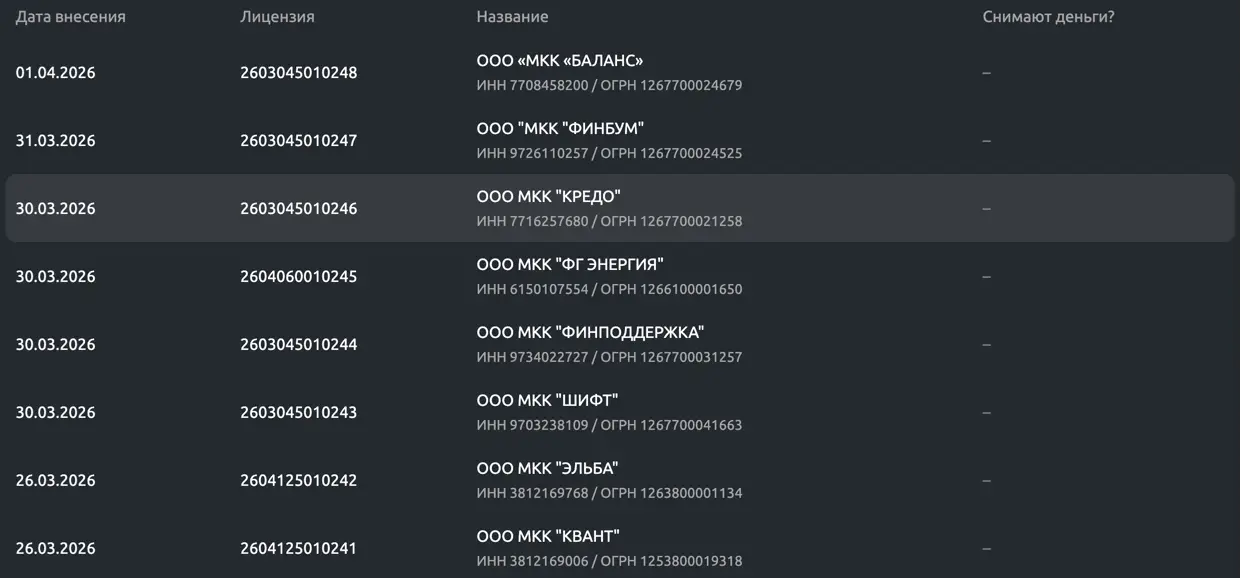Select the "Снимают деньги?" column header

coord(1048,17)
